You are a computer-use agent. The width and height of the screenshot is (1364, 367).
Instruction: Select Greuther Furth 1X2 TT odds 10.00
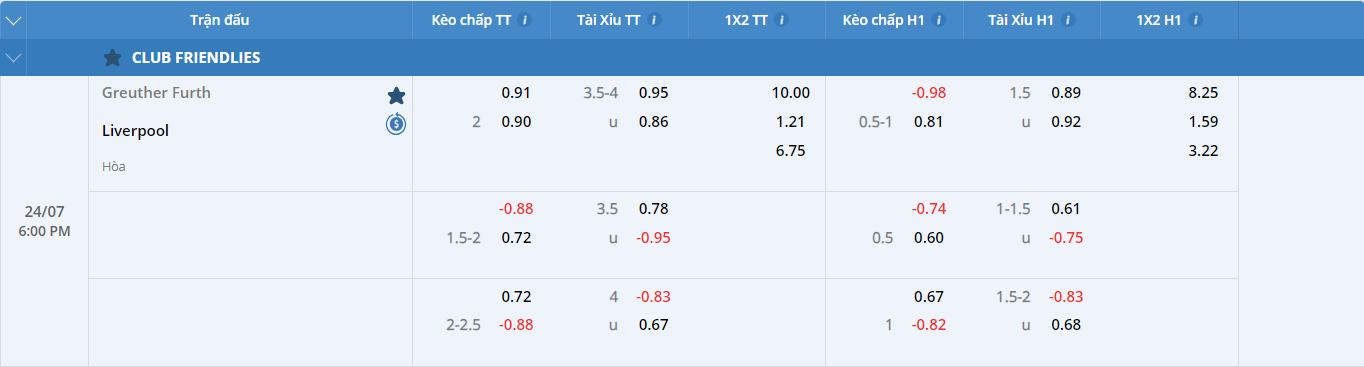tap(791, 93)
